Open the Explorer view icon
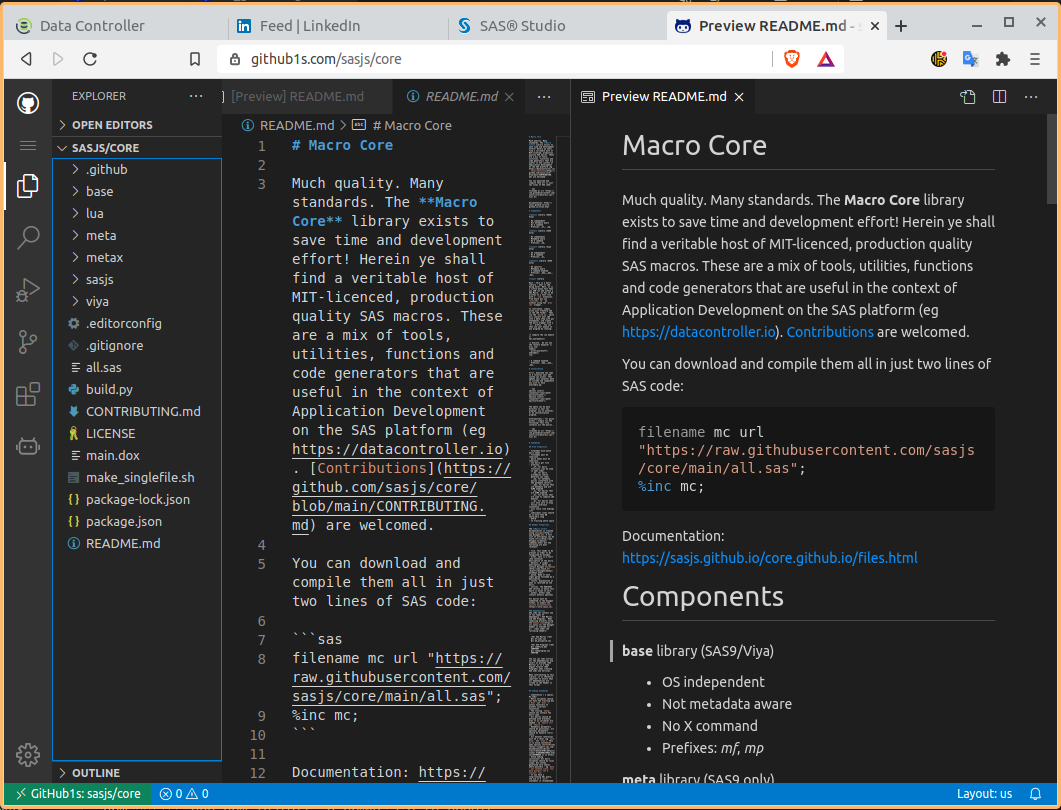Viewport: 1061px width, 810px height. (28, 186)
